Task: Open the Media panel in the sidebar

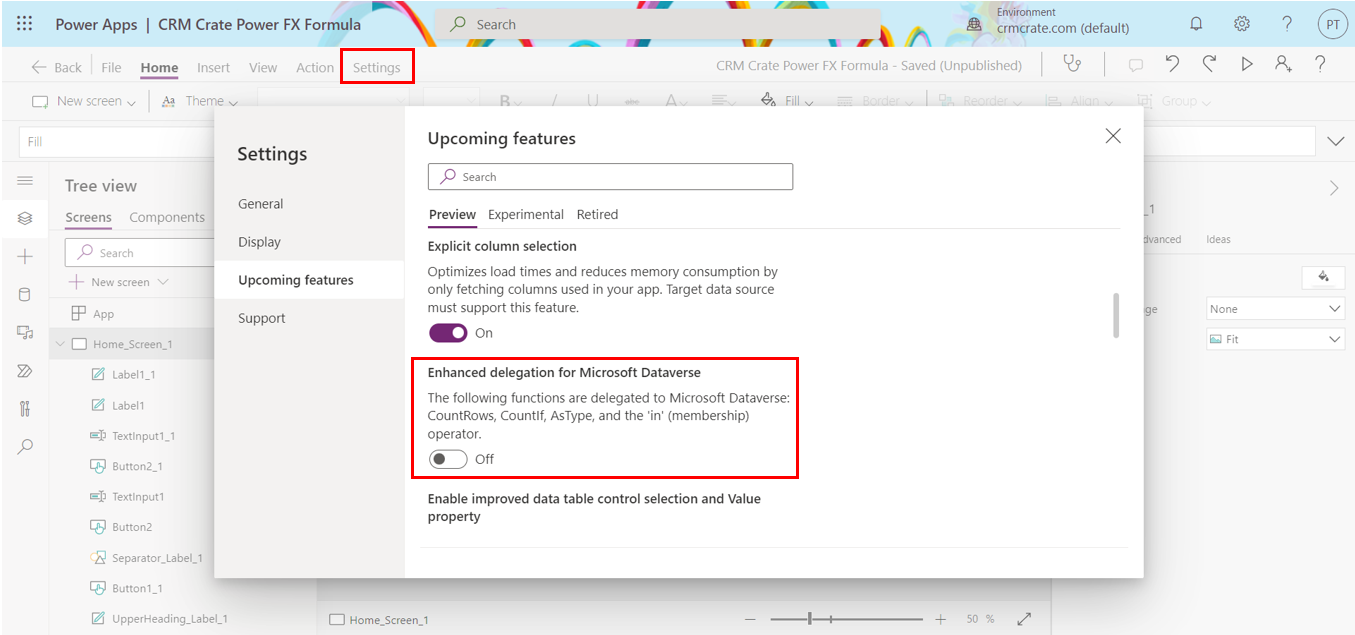Action: (25, 330)
